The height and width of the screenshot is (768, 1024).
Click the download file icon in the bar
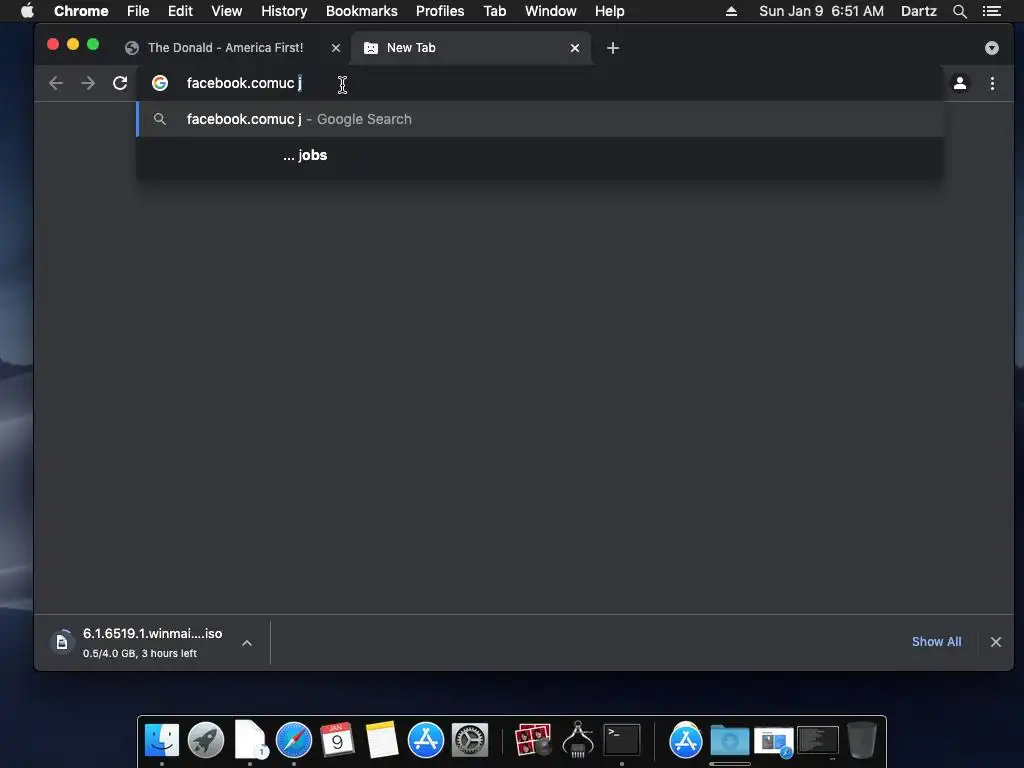tap(62, 642)
